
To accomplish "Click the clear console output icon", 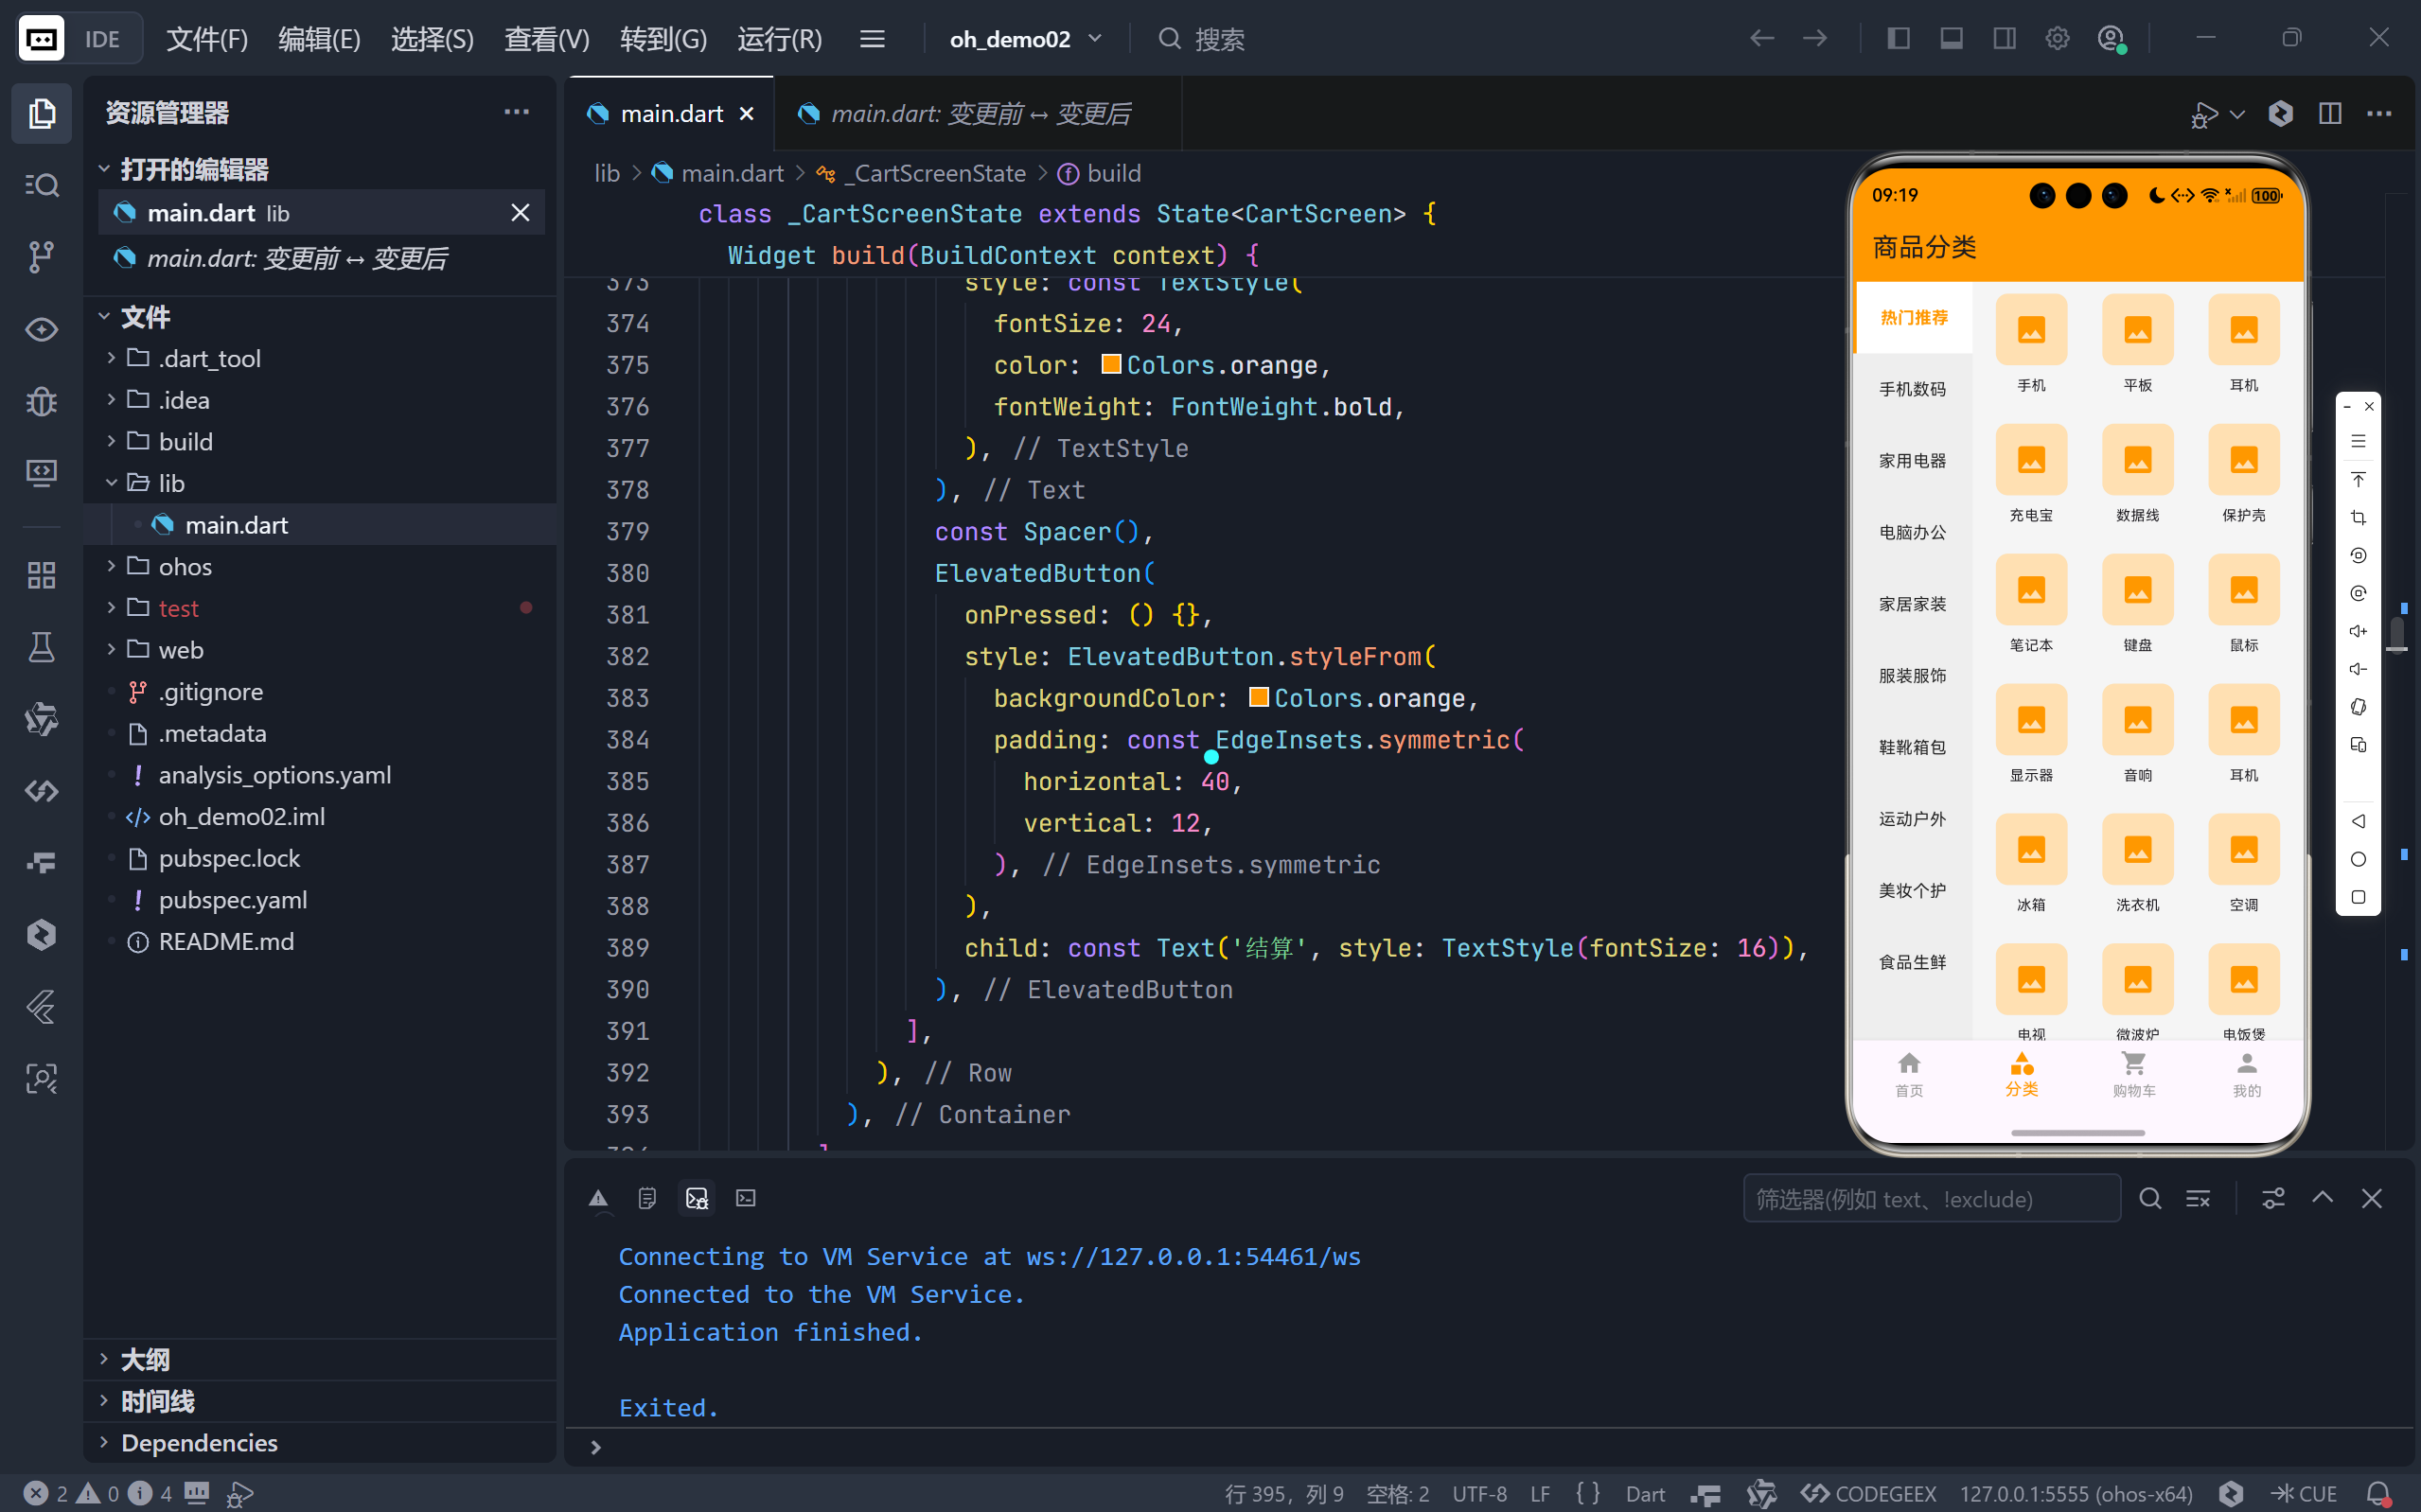I will (x=2198, y=1198).
